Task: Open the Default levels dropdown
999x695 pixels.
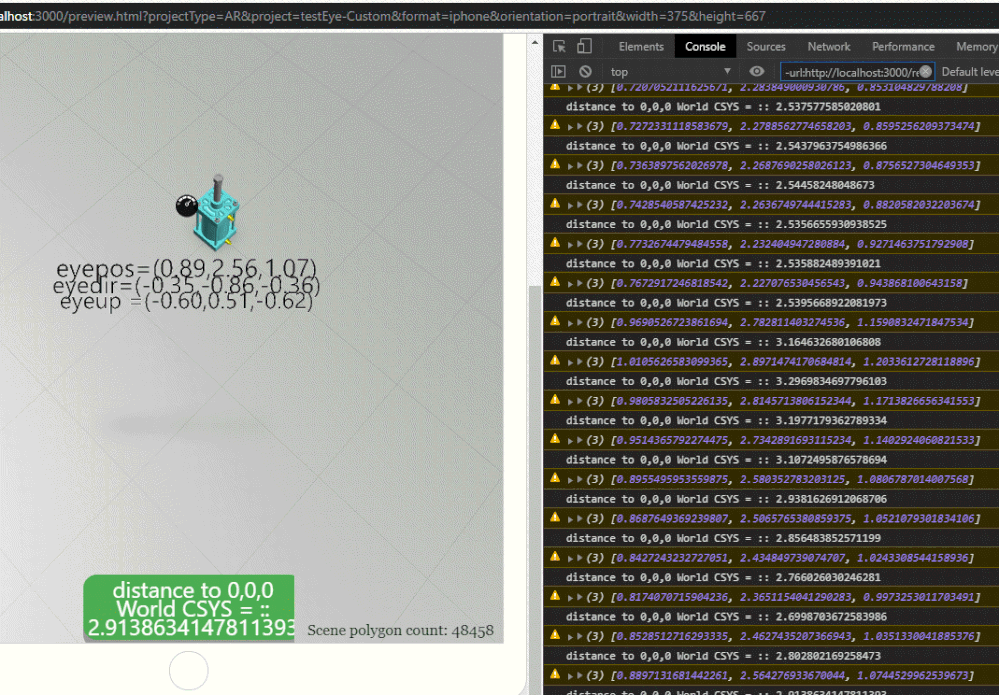Action: click(x=968, y=72)
